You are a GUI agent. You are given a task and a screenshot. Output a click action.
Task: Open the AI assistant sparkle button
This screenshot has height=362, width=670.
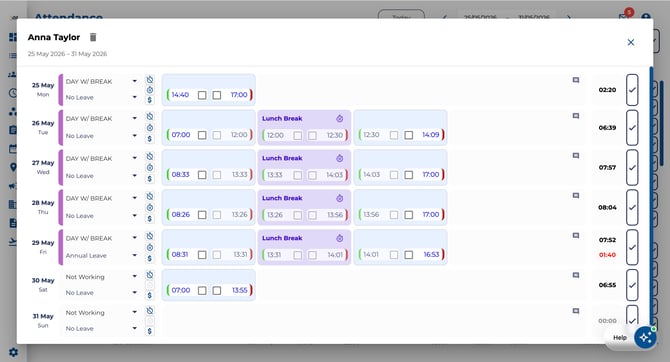(645, 338)
